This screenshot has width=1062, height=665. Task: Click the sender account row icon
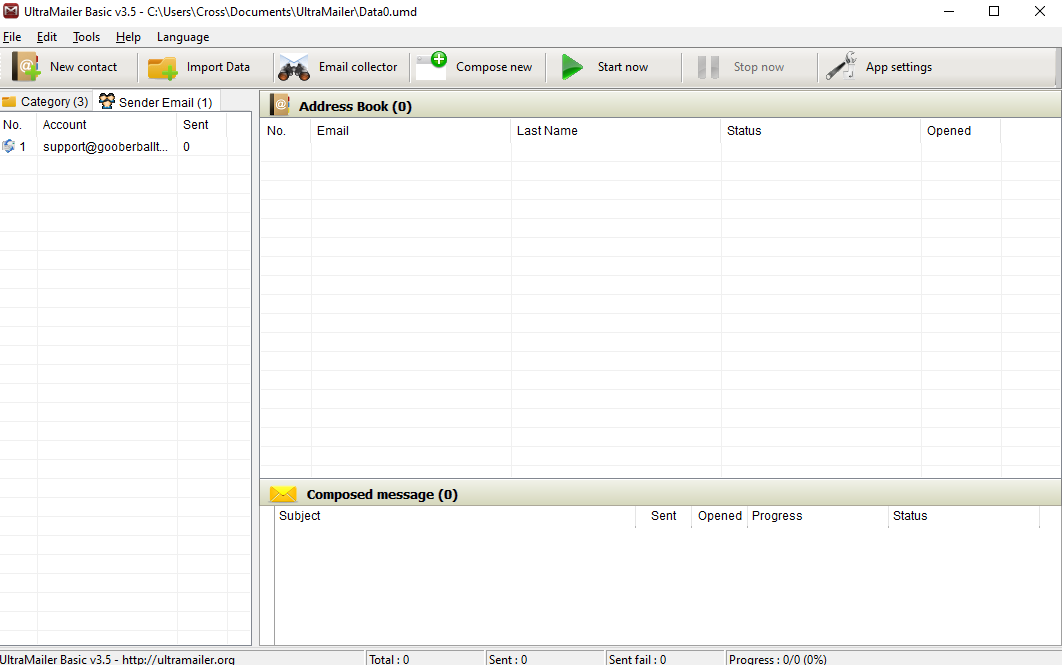[8, 146]
